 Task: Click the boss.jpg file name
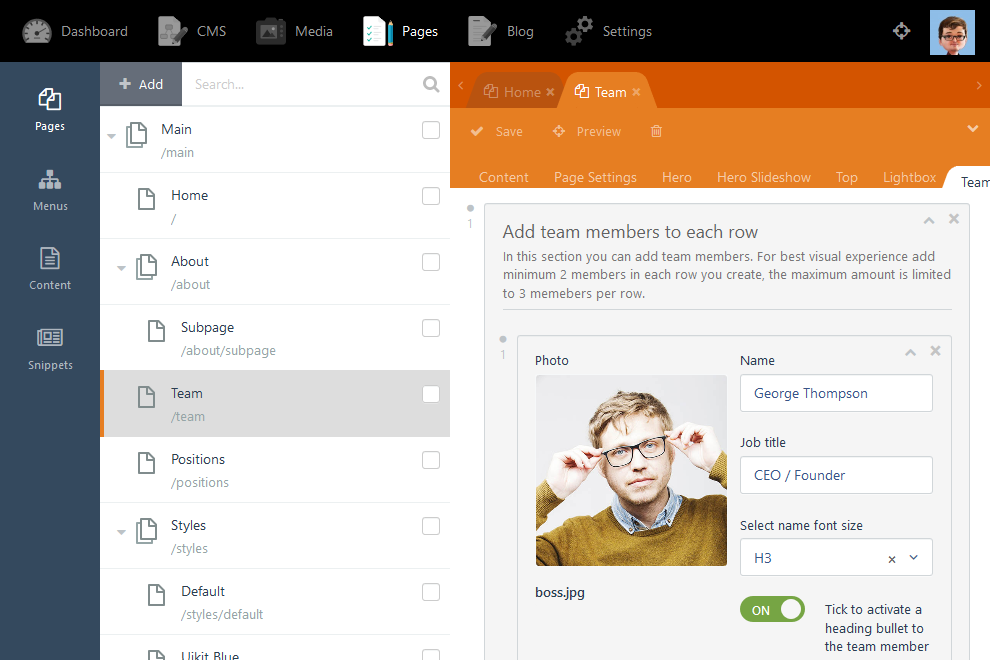(x=560, y=592)
